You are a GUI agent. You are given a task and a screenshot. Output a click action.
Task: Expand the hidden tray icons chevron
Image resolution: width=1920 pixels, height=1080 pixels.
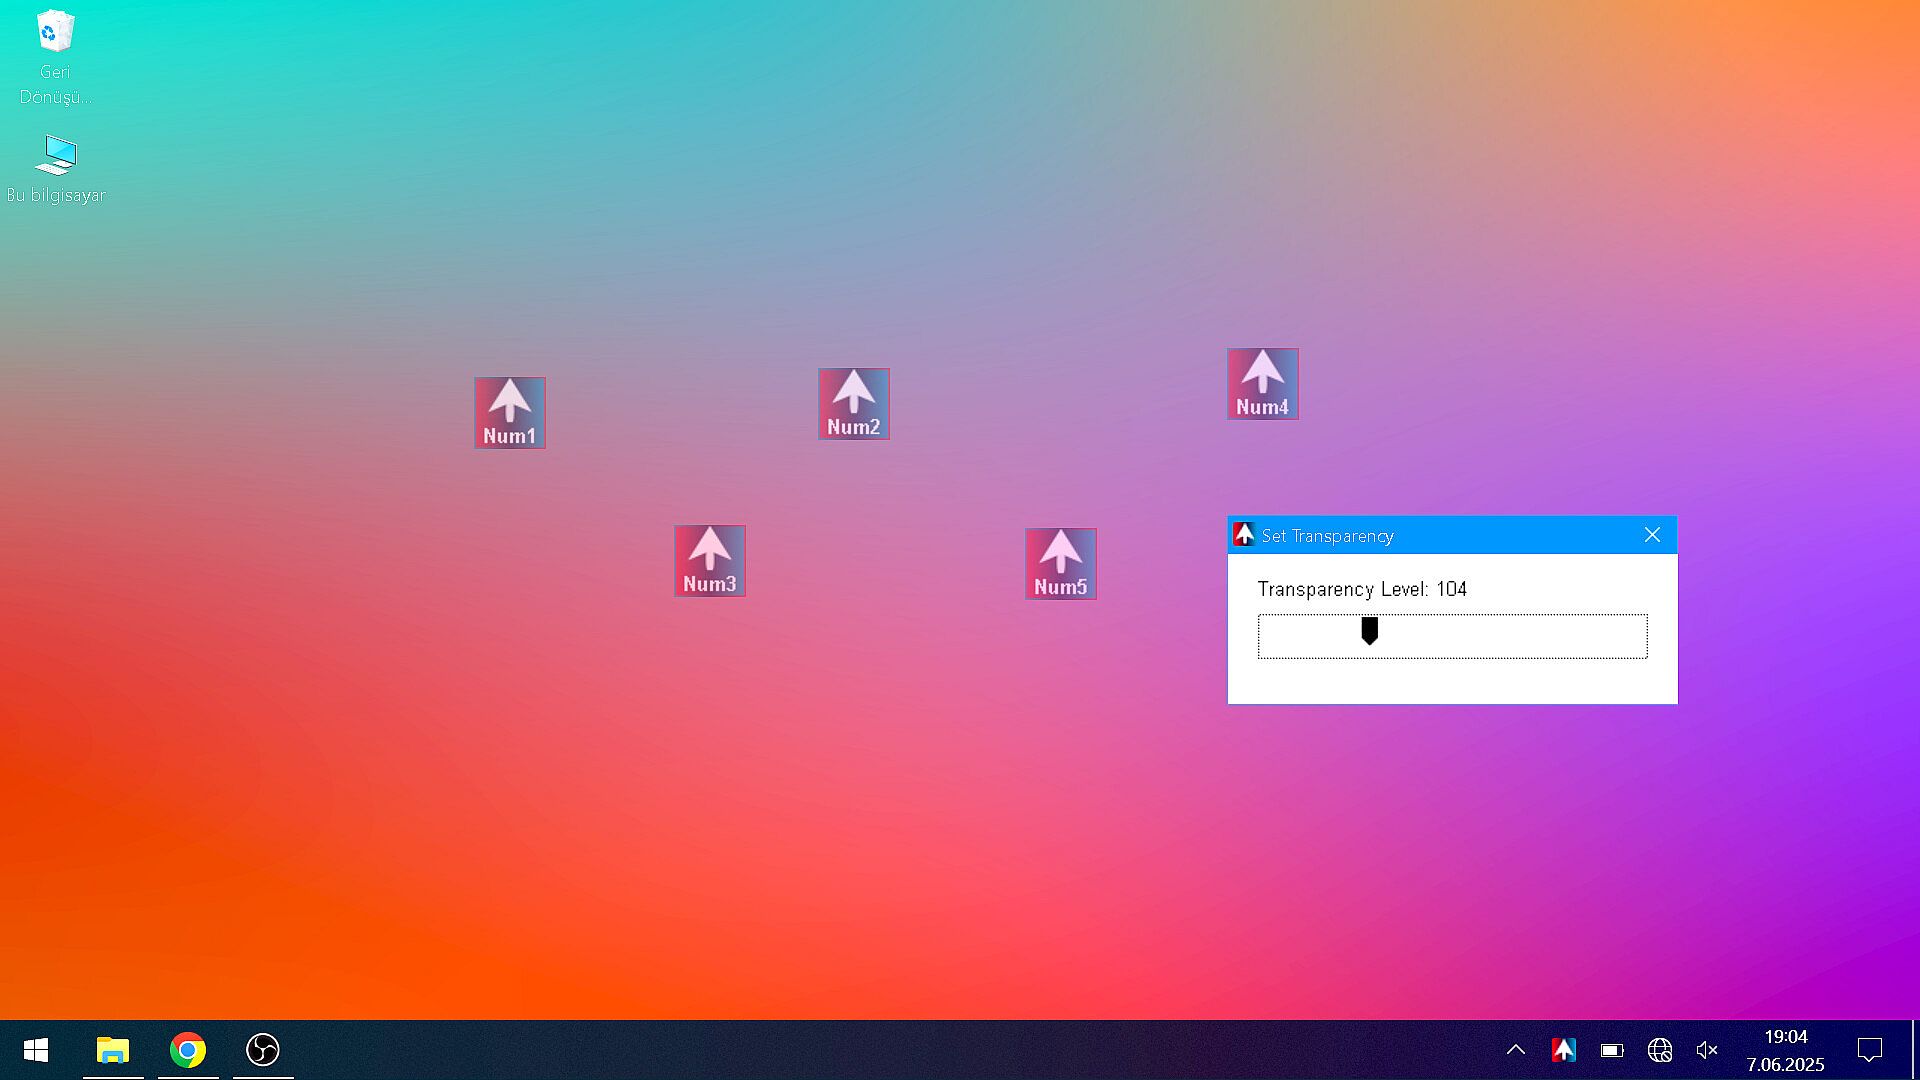click(x=1516, y=1050)
